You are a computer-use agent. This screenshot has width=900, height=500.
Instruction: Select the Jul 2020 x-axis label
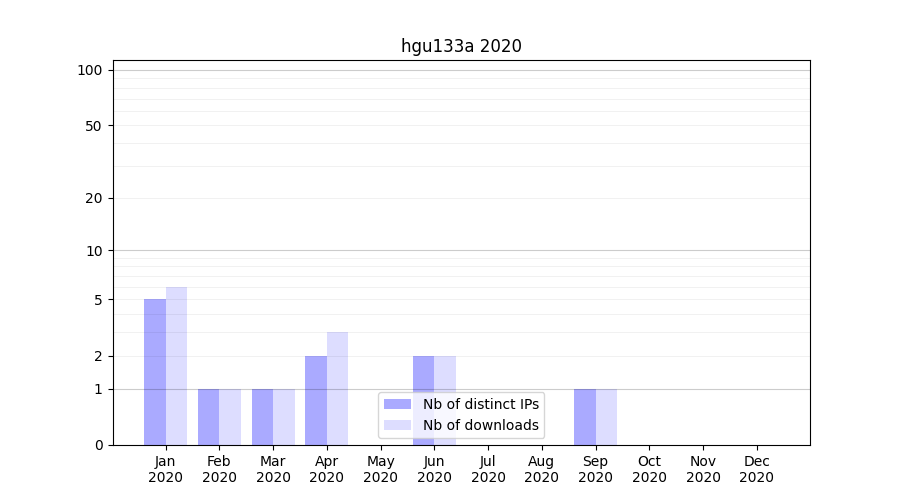[488, 469]
